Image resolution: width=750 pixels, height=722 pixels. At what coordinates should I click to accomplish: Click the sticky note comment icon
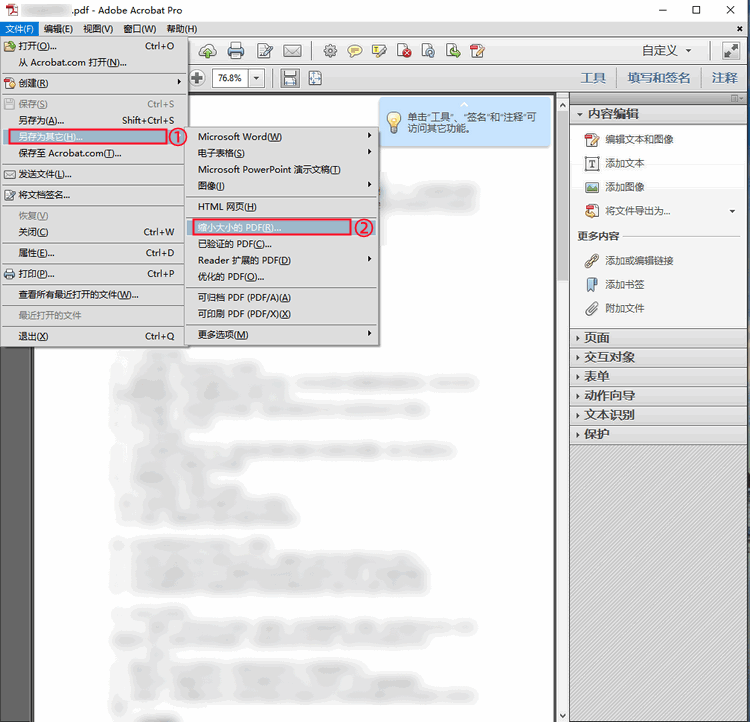[x=354, y=51]
